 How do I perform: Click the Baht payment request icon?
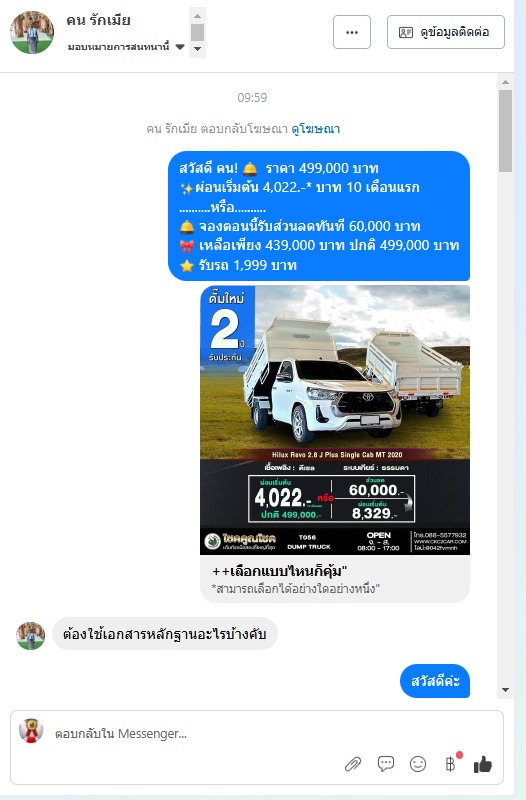coord(451,763)
